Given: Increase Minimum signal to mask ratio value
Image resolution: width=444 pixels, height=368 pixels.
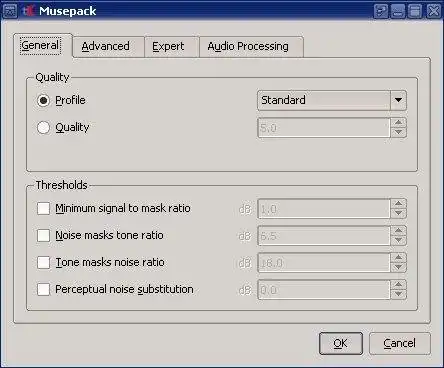Looking at the screenshot, I should click(x=398, y=204).
